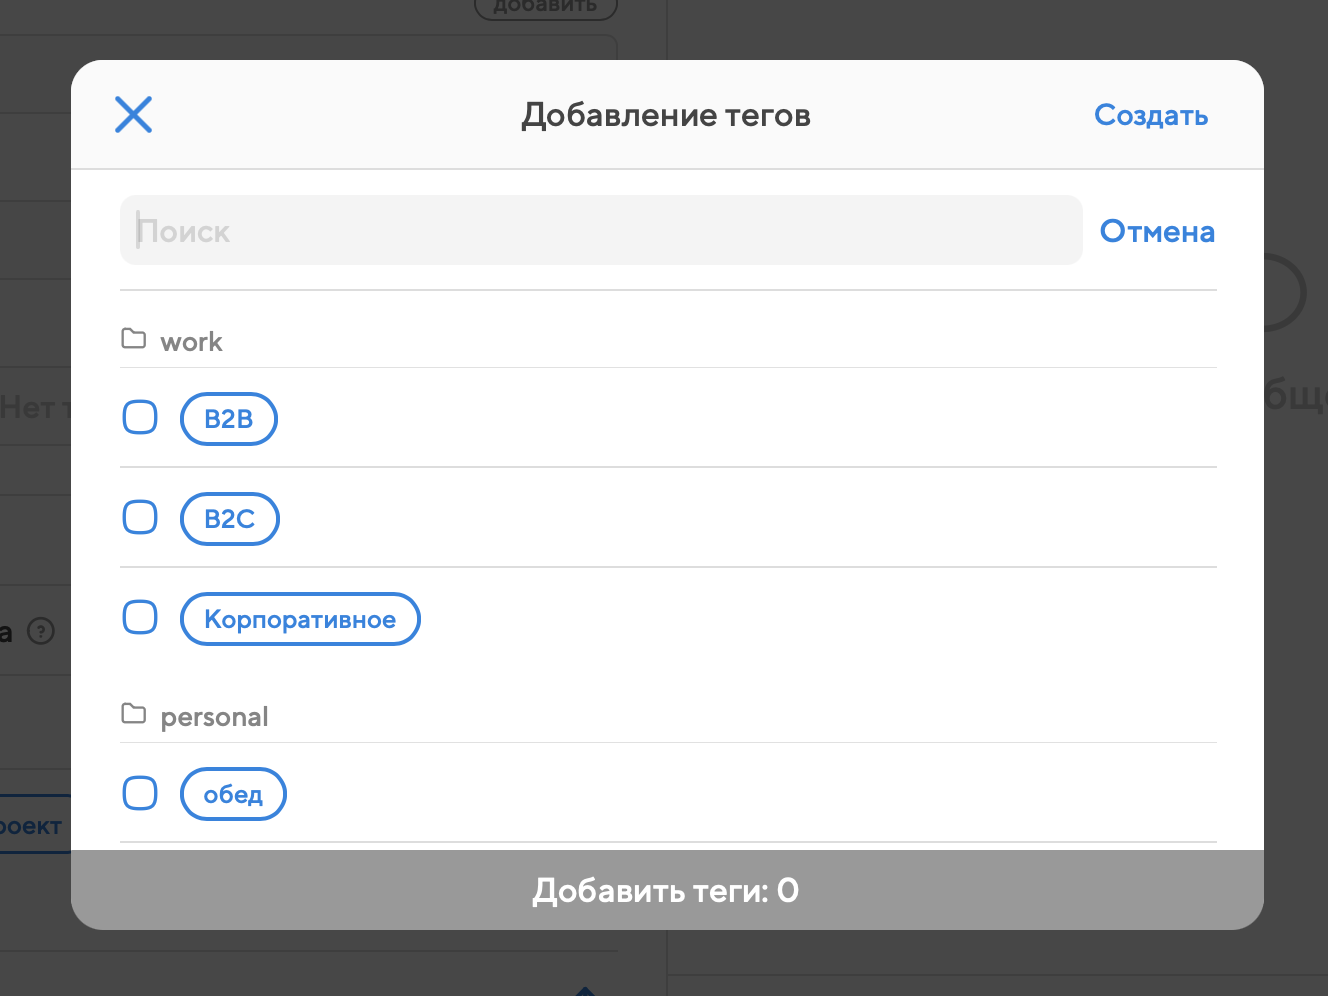The image size is (1328, 996).
Task: Click the folder icon beside personal
Action: [x=133, y=714]
